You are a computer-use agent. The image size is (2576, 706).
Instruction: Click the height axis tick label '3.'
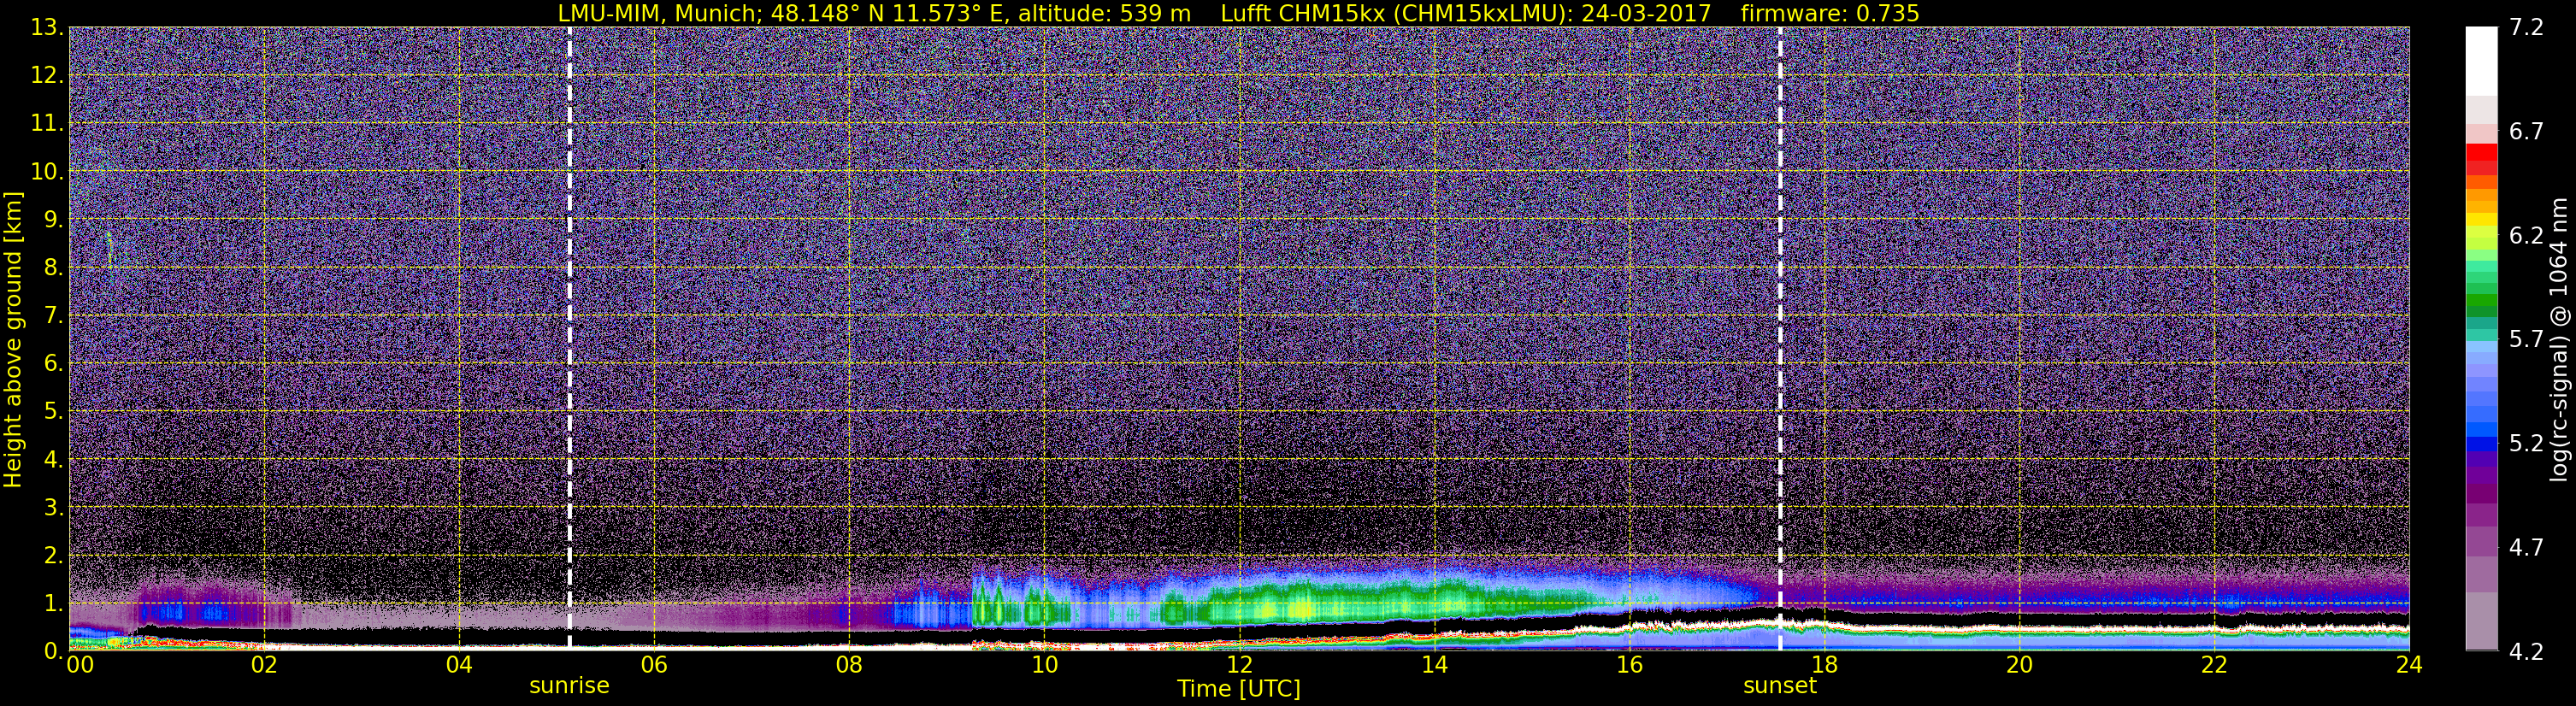[x=53, y=507]
